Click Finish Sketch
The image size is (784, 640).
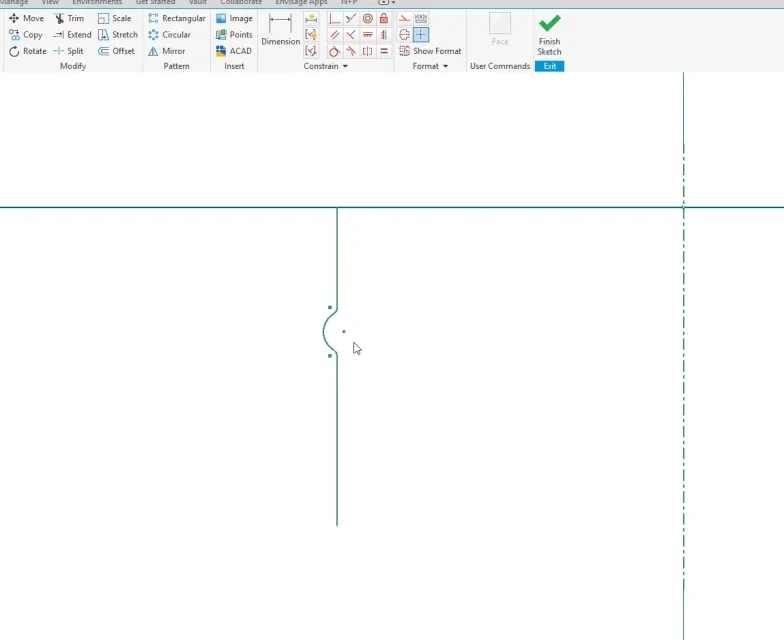tap(550, 34)
